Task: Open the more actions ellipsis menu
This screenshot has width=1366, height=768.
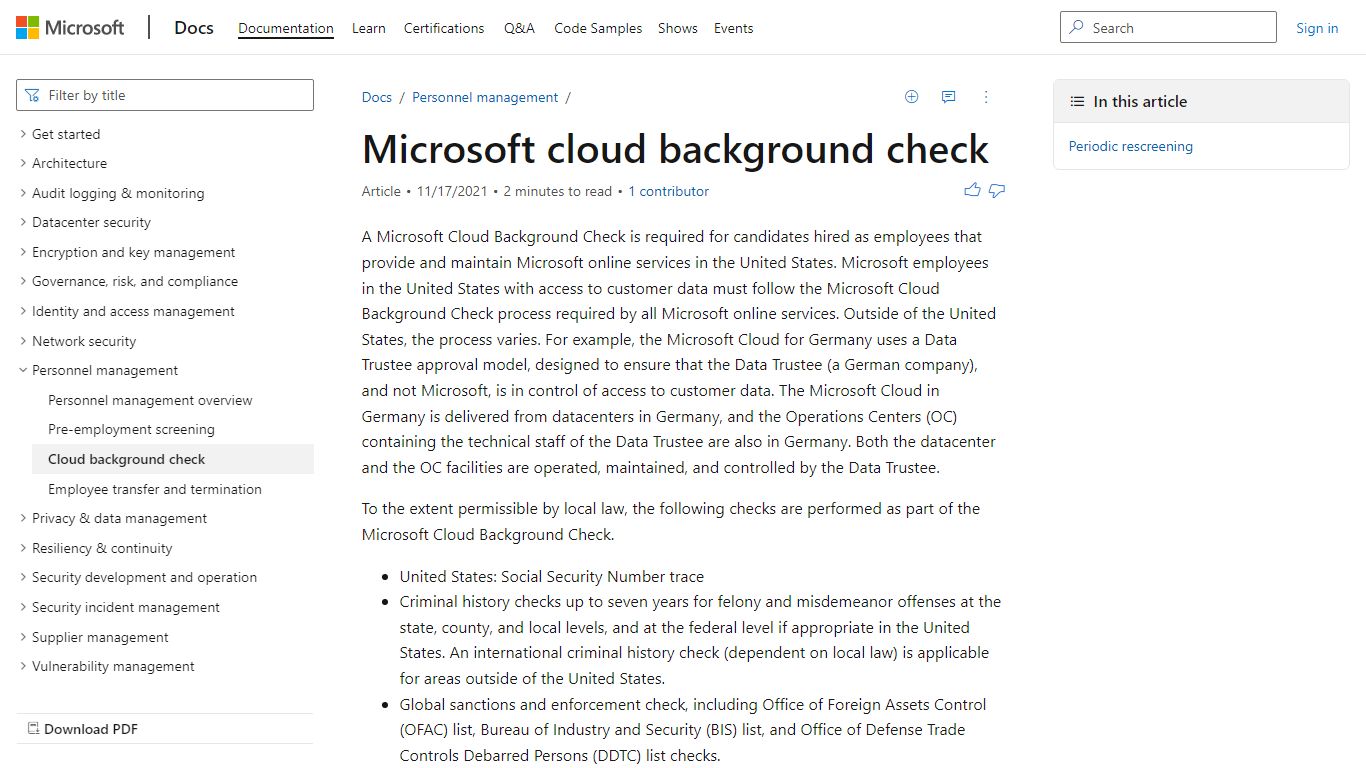Action: (986, 97)
